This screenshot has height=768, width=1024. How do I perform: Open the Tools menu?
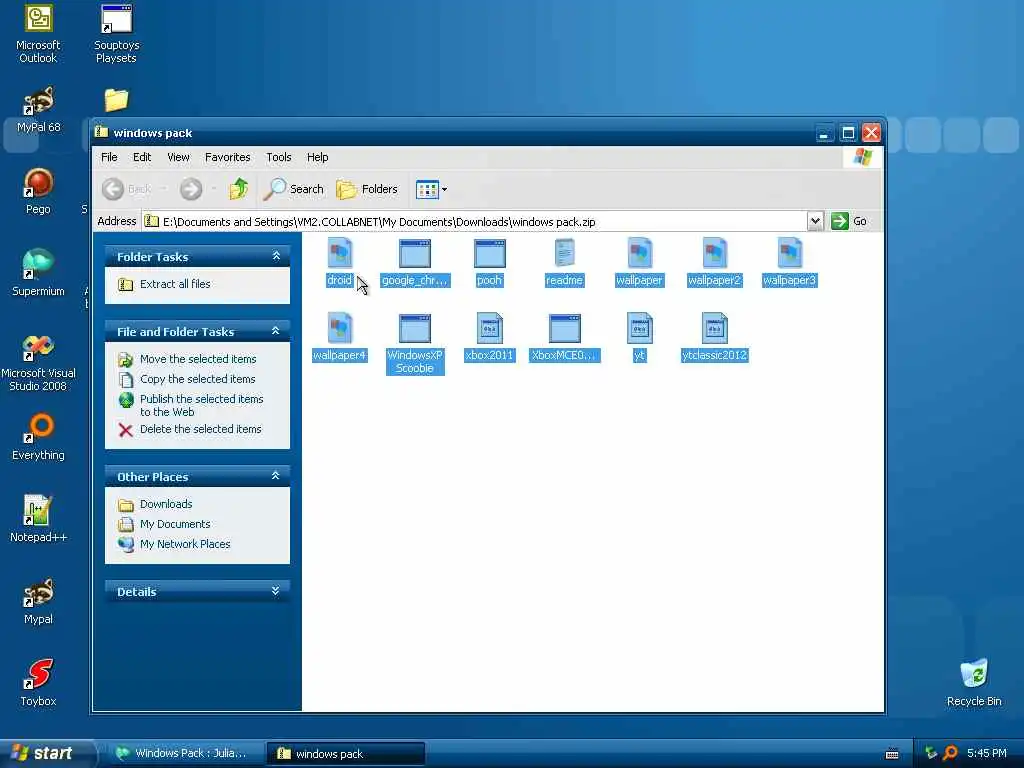pos(278,157)
